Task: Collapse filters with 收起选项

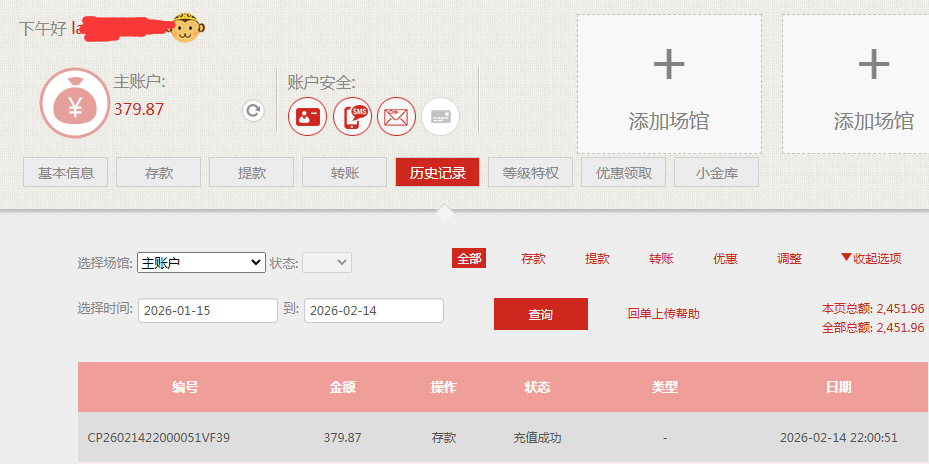Action: pos(871,258)
